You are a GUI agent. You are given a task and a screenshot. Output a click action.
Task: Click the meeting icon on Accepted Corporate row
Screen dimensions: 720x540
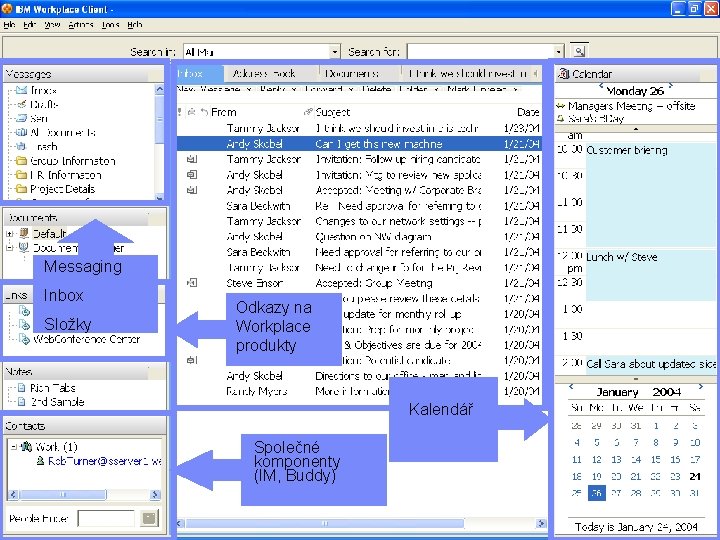[192, 190]
